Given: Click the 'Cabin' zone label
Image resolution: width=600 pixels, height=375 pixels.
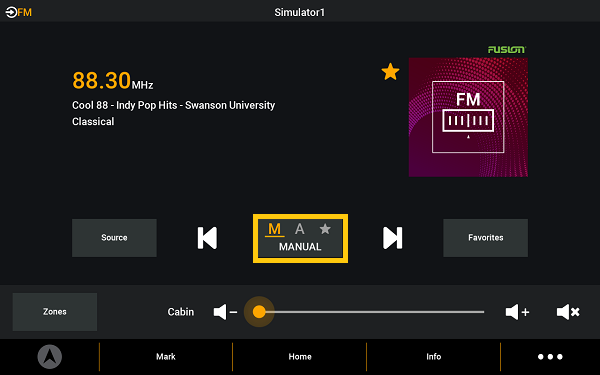Looking at the screenshot, I should click(181, 312).
